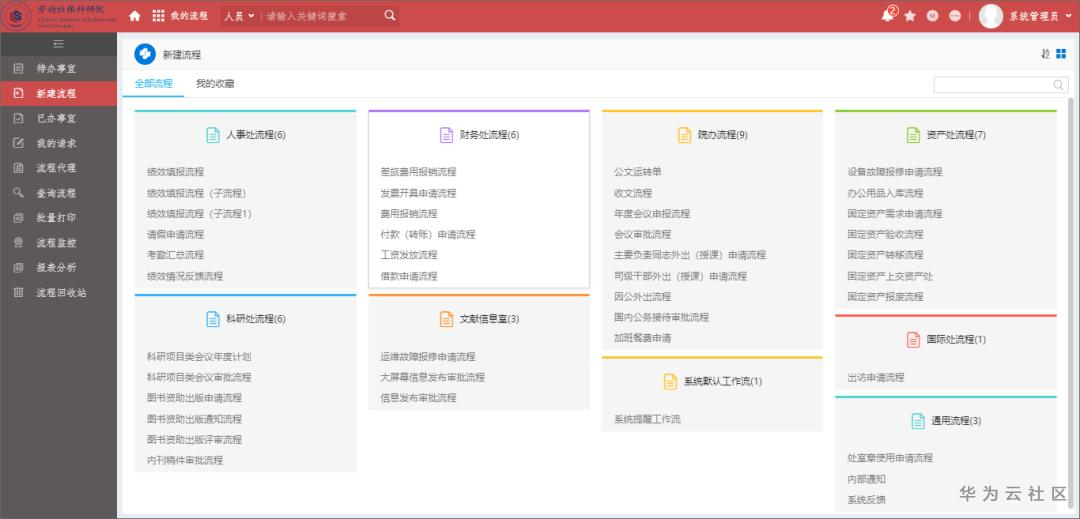Image resolution: width=1080 pixels, height=519 pixels.
Task: Click the 国际处流程 red document icon
Action: click(x=913, y=339)
